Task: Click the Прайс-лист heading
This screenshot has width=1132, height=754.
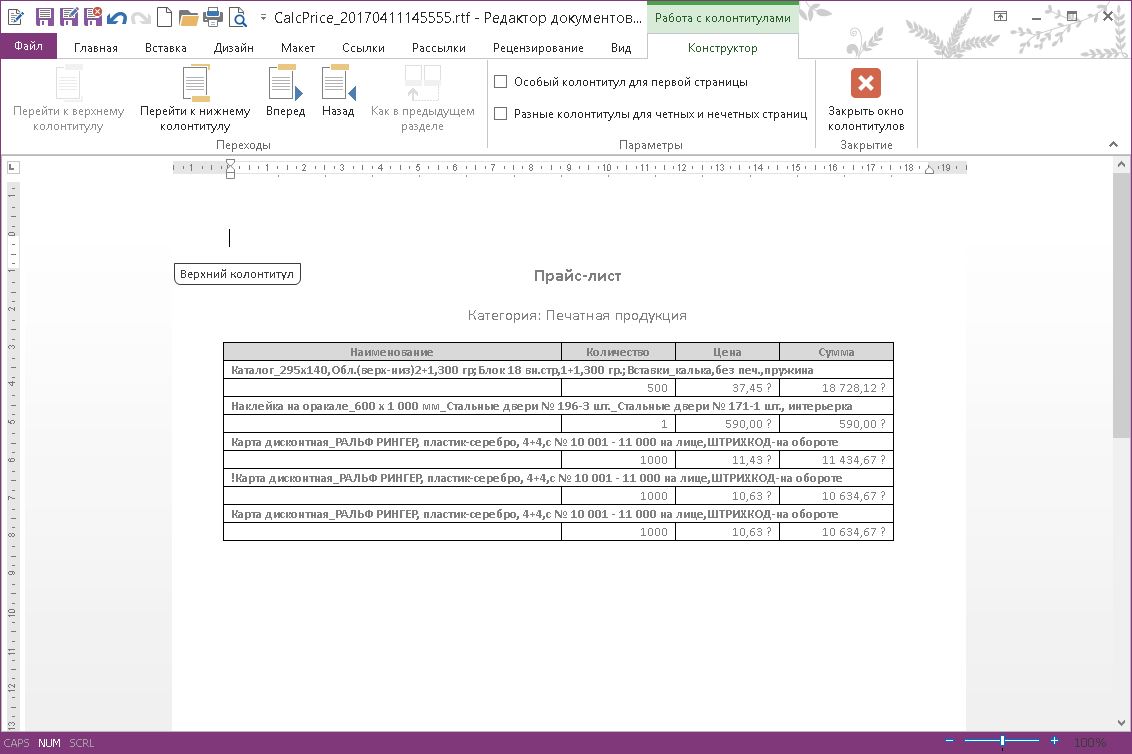Action: pos(577,275)
